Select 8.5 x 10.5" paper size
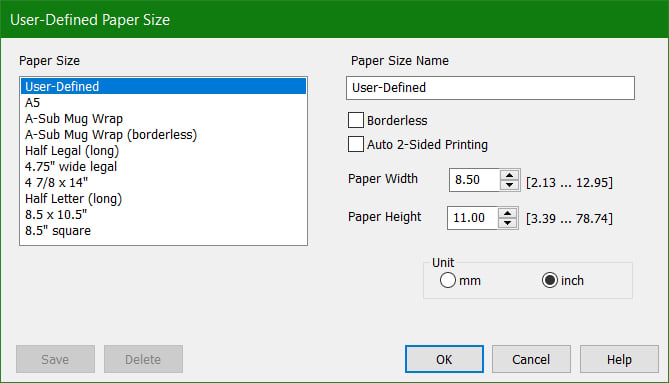The height and width of the screenshot is (383, 669). [x=163, y=214]
